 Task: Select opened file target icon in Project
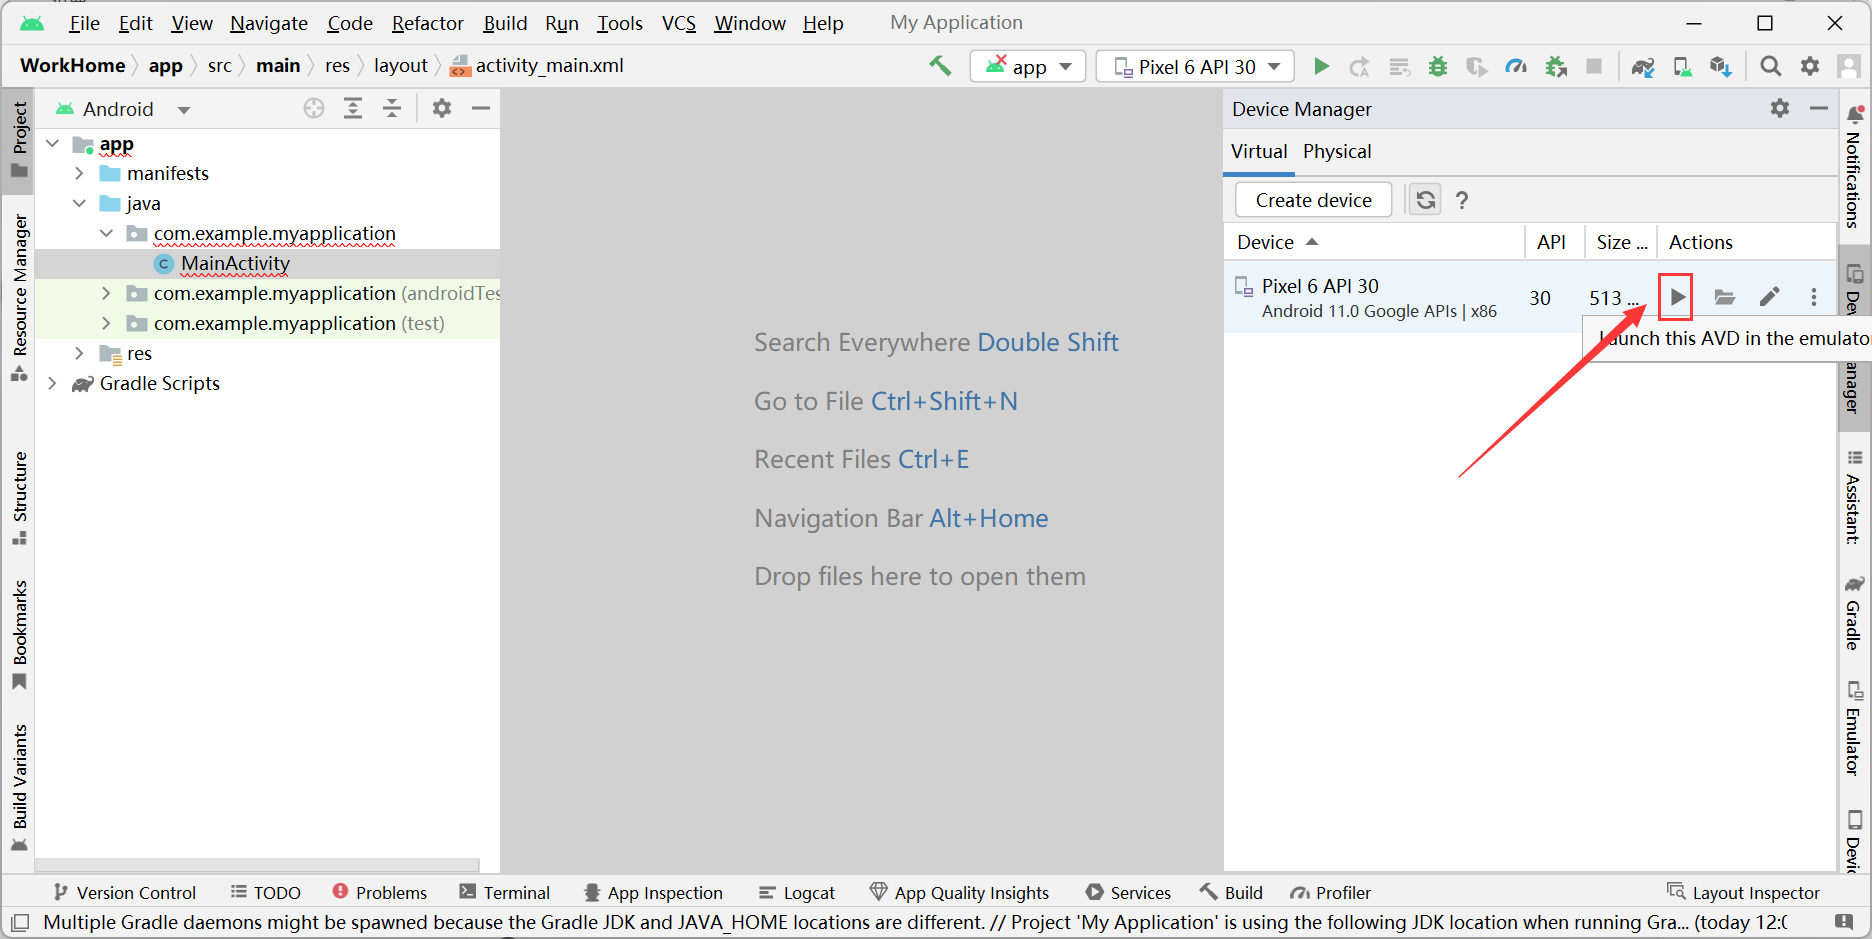(314, 108)
